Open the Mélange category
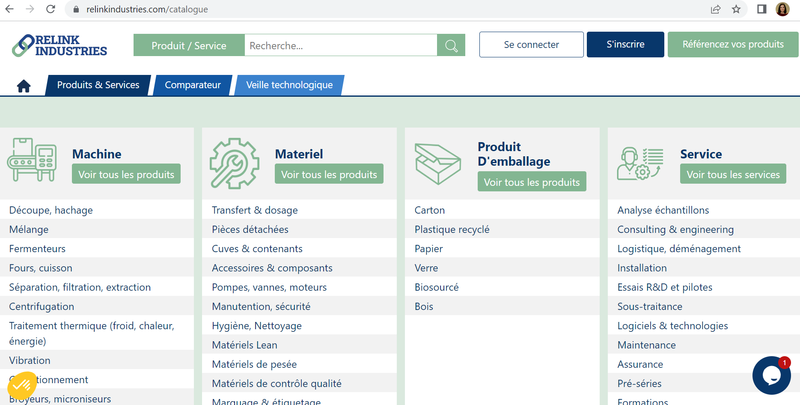 coord(29,230)
